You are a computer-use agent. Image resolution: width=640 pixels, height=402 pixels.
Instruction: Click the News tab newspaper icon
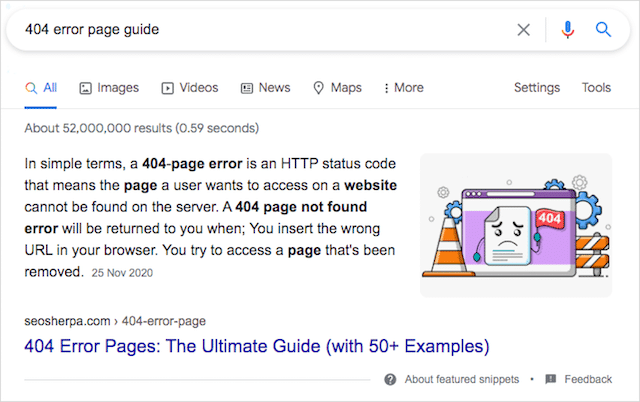click(247, 88)
